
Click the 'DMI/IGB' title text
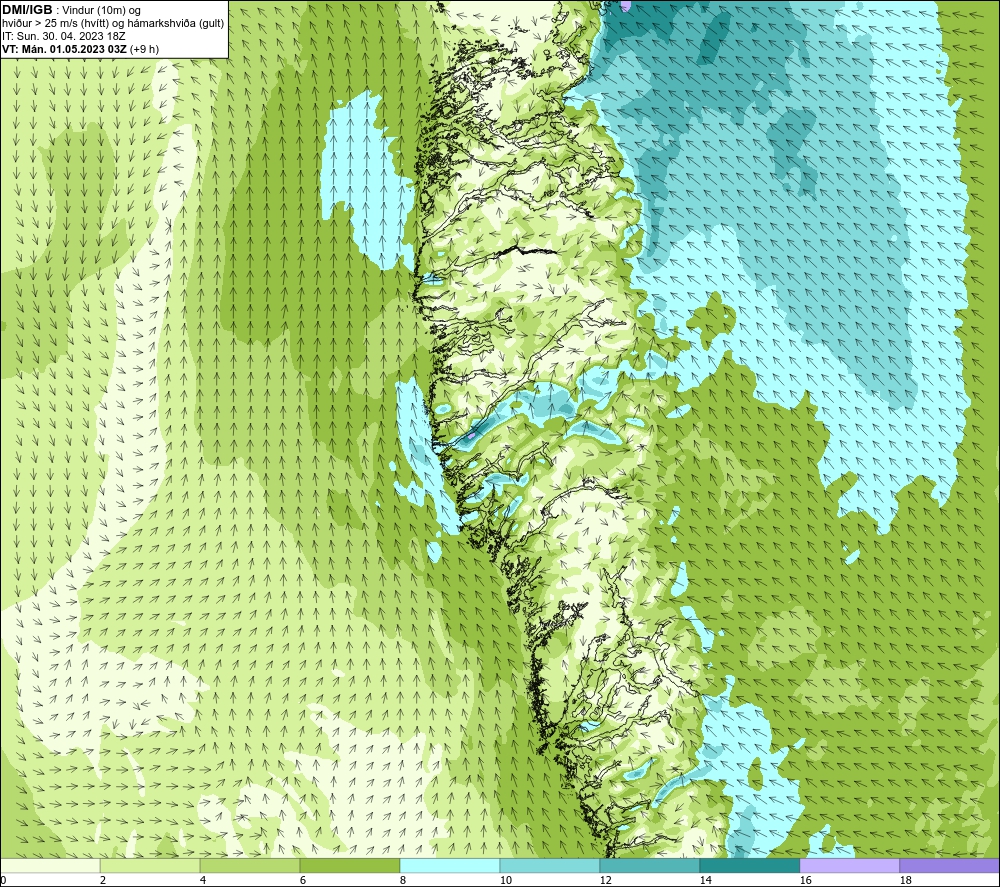(x=27, y=10)
